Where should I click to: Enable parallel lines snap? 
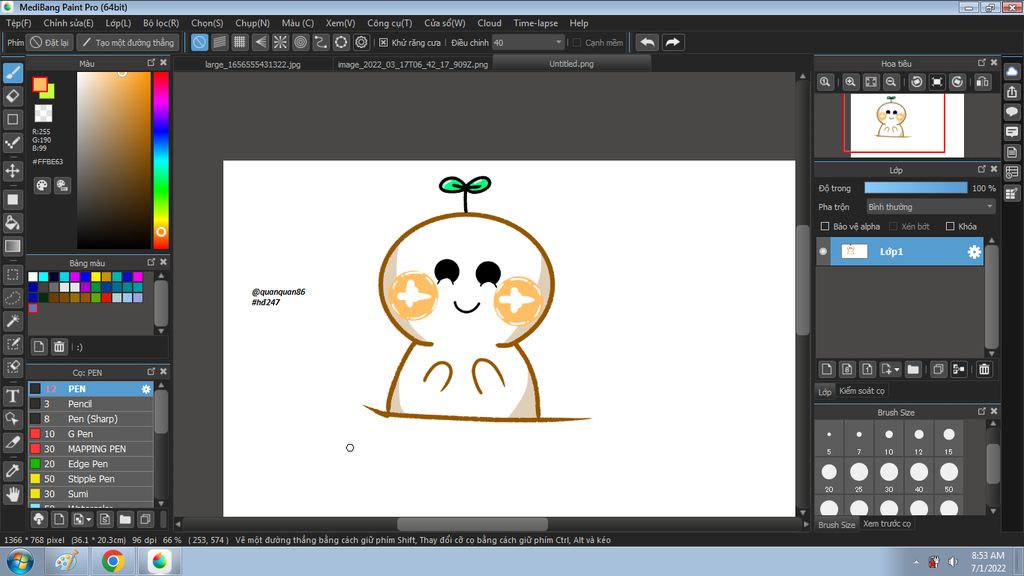click(x=219, y=42)
